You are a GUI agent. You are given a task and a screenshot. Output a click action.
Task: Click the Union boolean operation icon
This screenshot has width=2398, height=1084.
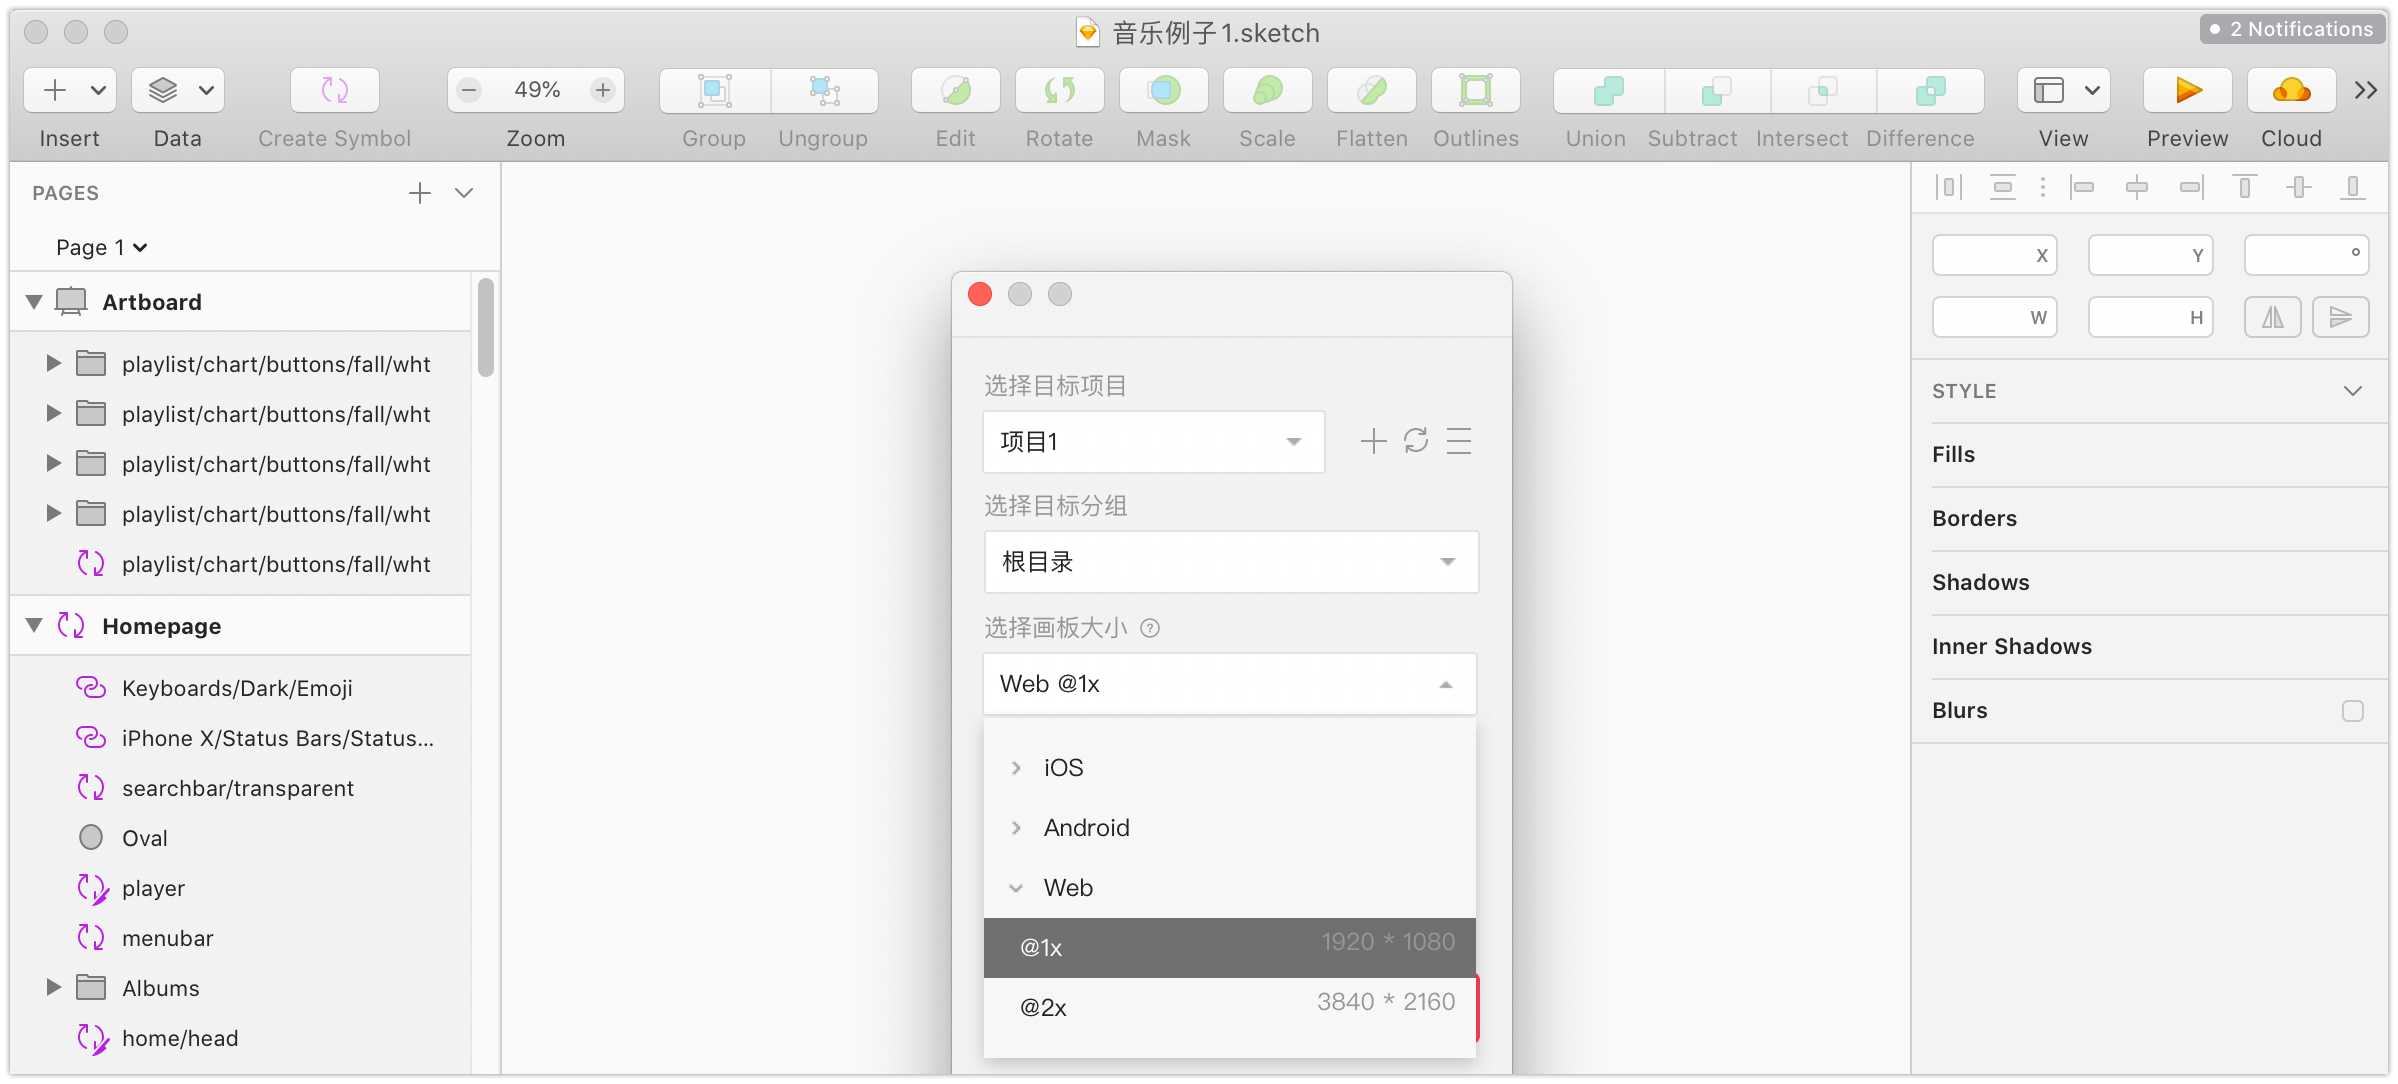pyautogui.click(x=1608, y=91)
